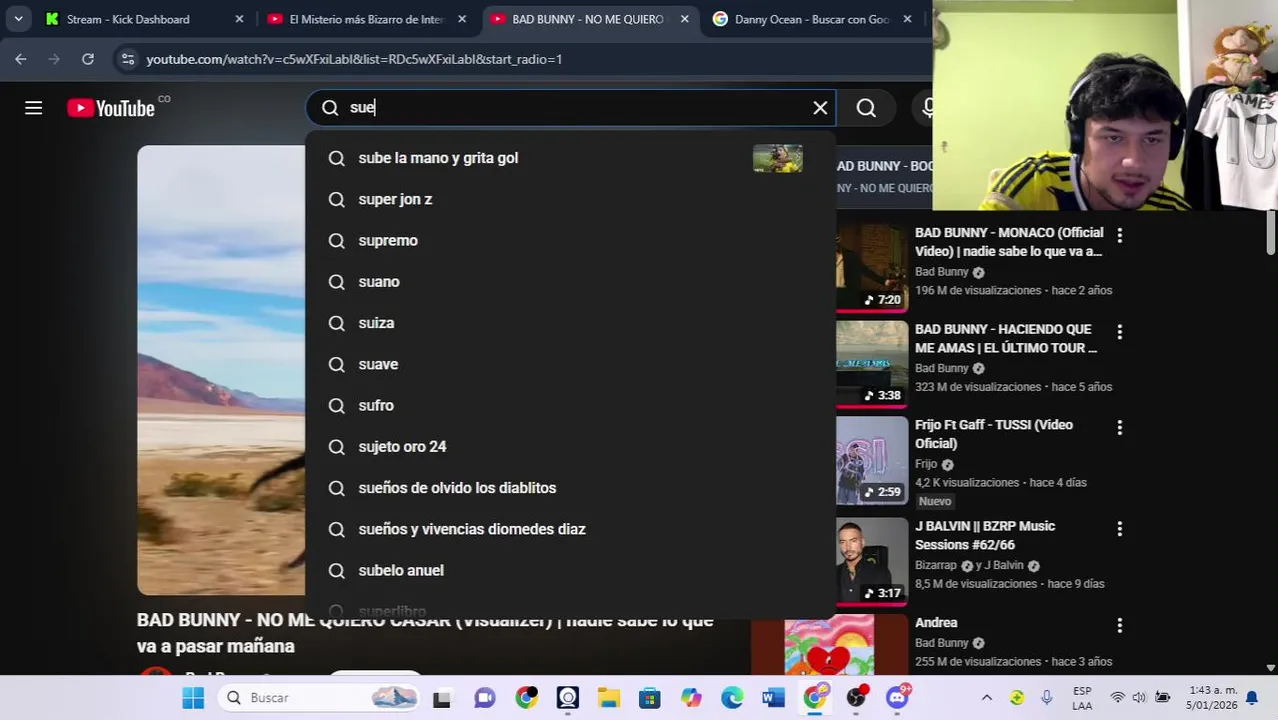Screen dimensions: 1278x720
Task: Select suggestion 'supremo'
Action: click(x=570, y=240)
